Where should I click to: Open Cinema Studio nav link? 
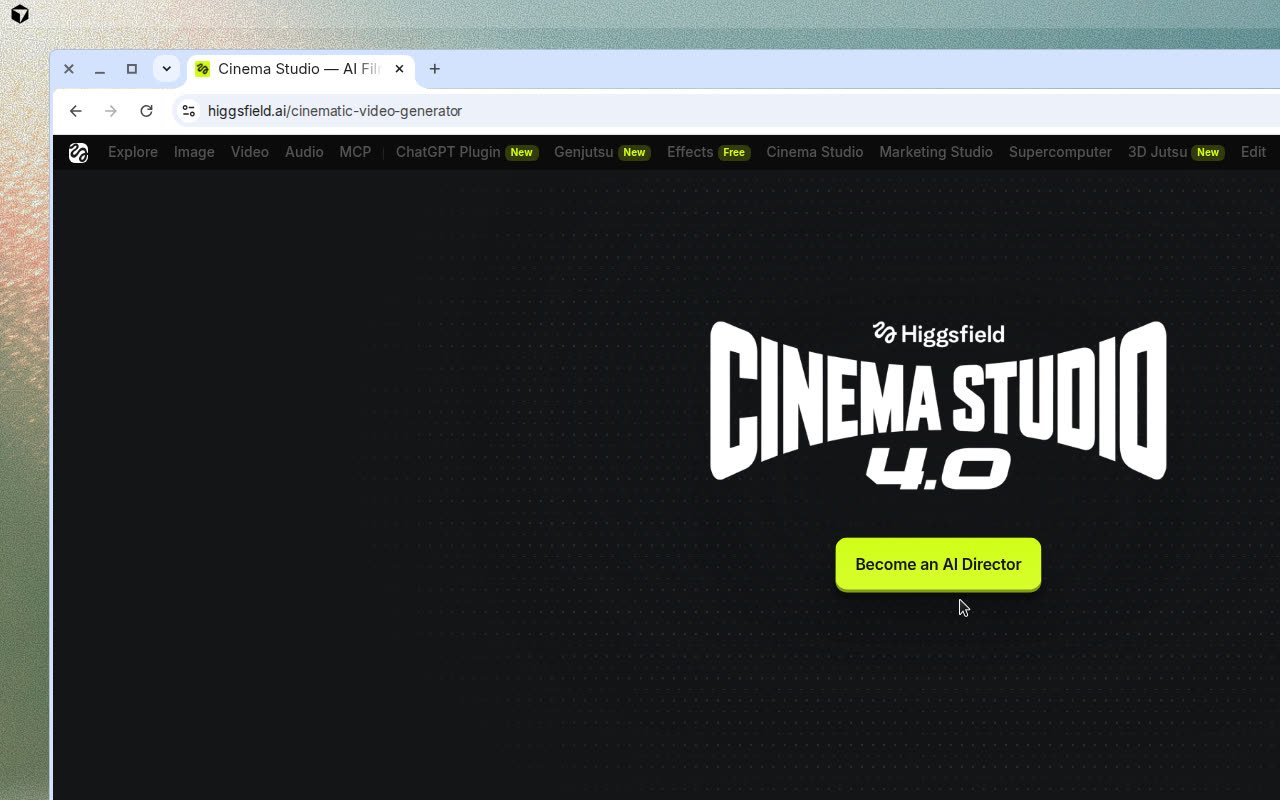tap(814, 152)
